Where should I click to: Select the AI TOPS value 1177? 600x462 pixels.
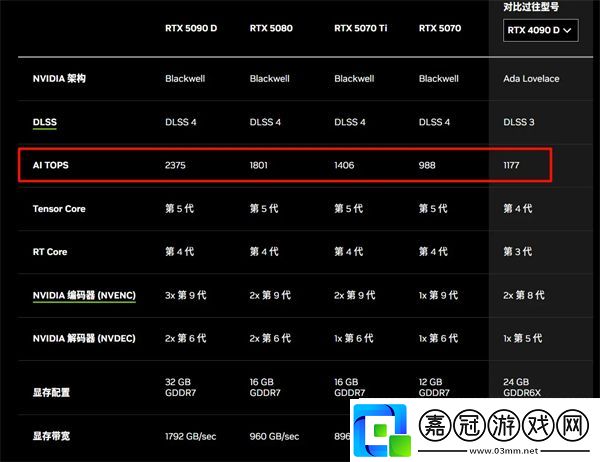(511, 165)
